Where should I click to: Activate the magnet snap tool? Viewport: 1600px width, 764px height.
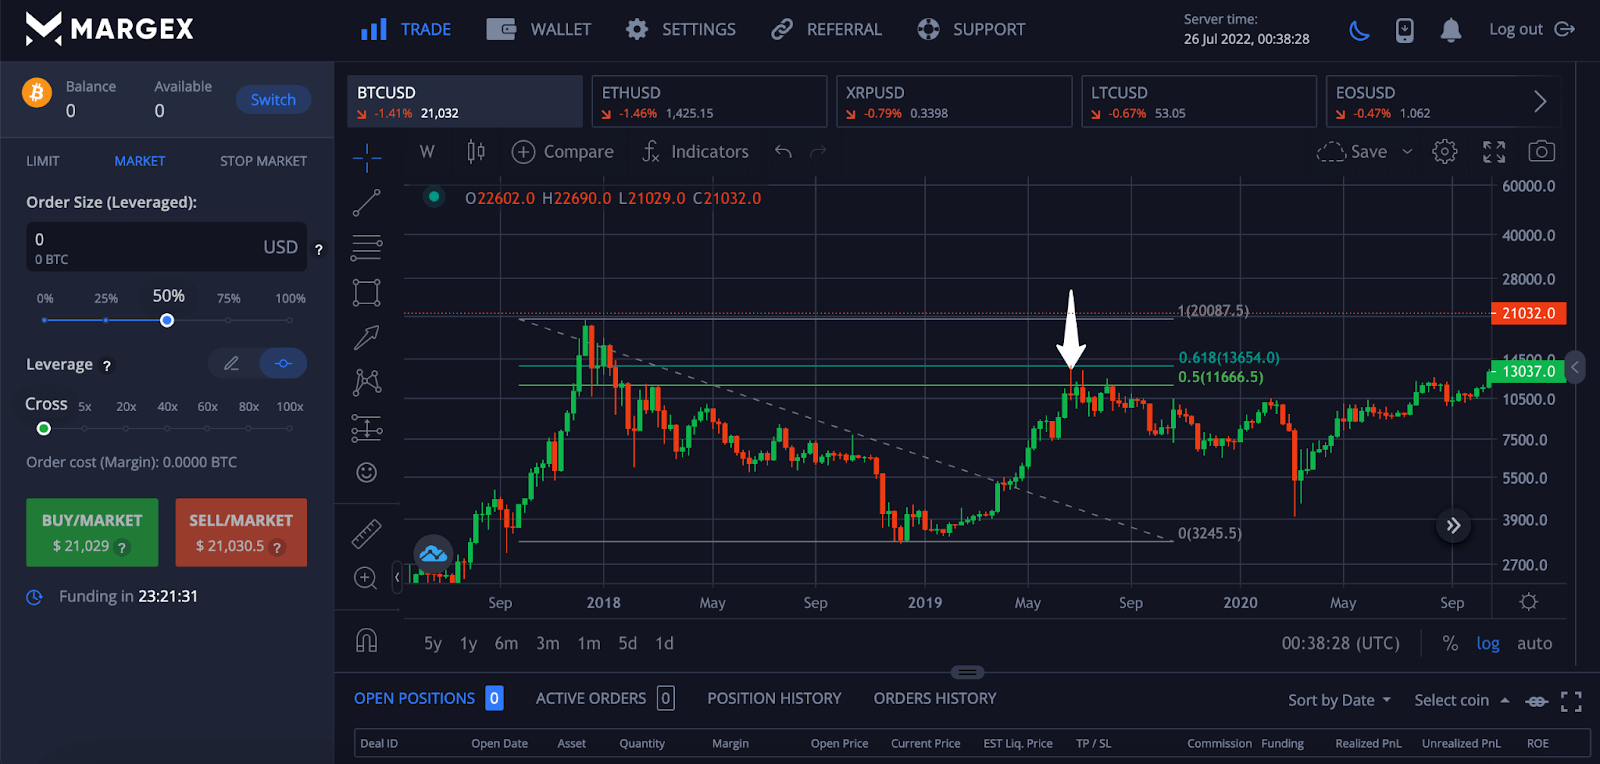367,641
